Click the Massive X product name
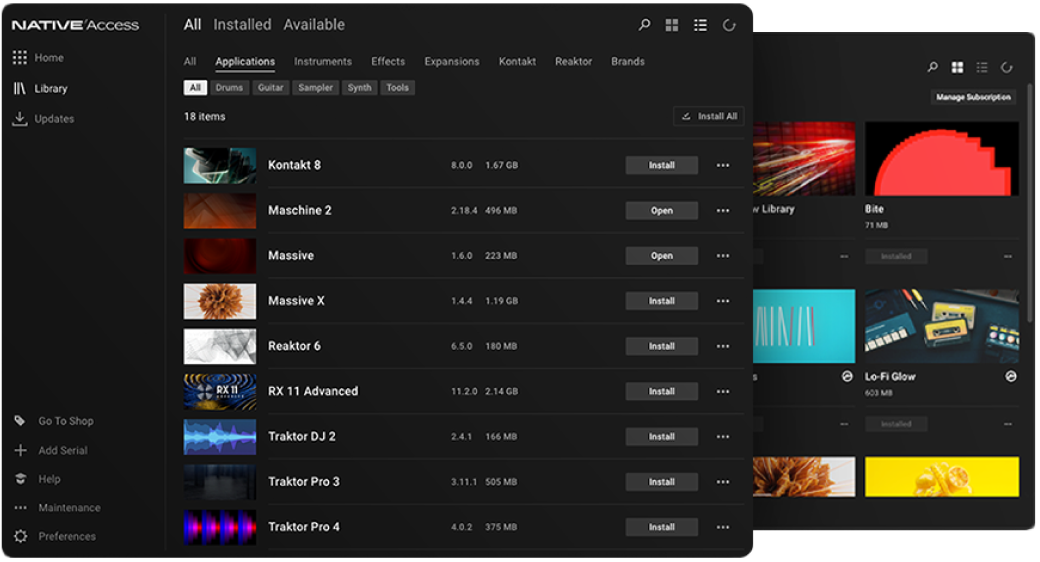The width and height of the screenshot is (1040, 562). 296,301
